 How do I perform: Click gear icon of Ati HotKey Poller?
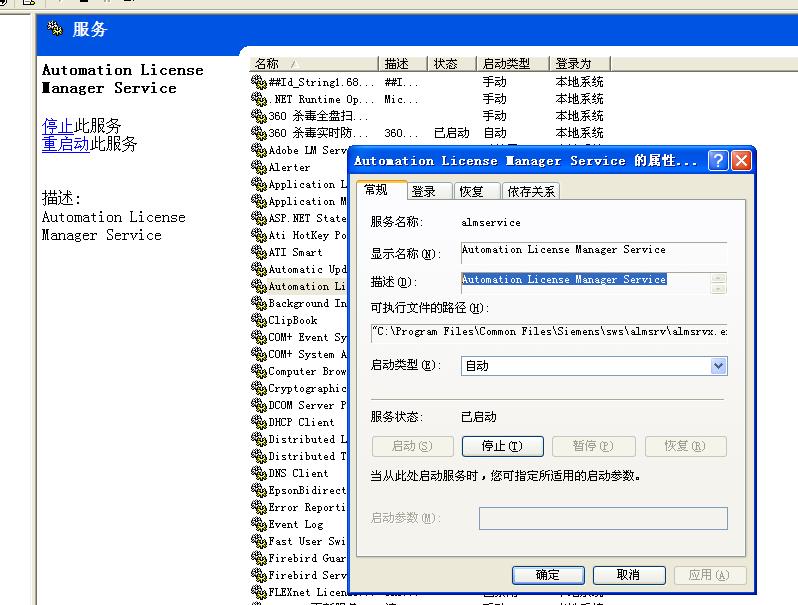pyautogui.click(x=259, y=235)
